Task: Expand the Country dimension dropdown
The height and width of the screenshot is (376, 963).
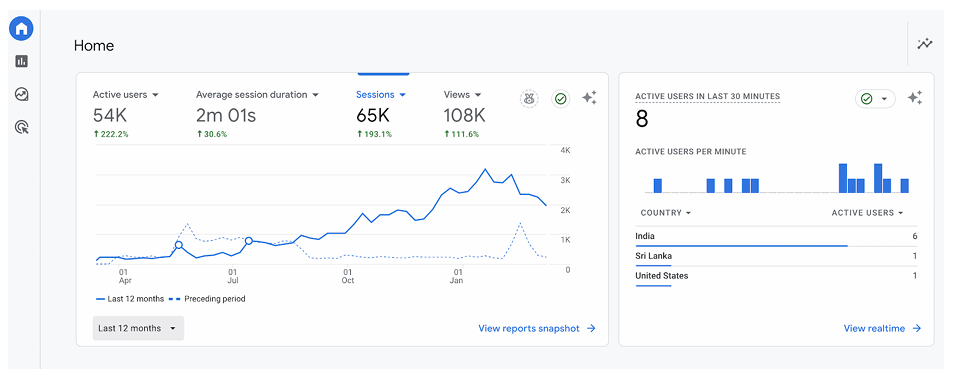Action: 665,213
